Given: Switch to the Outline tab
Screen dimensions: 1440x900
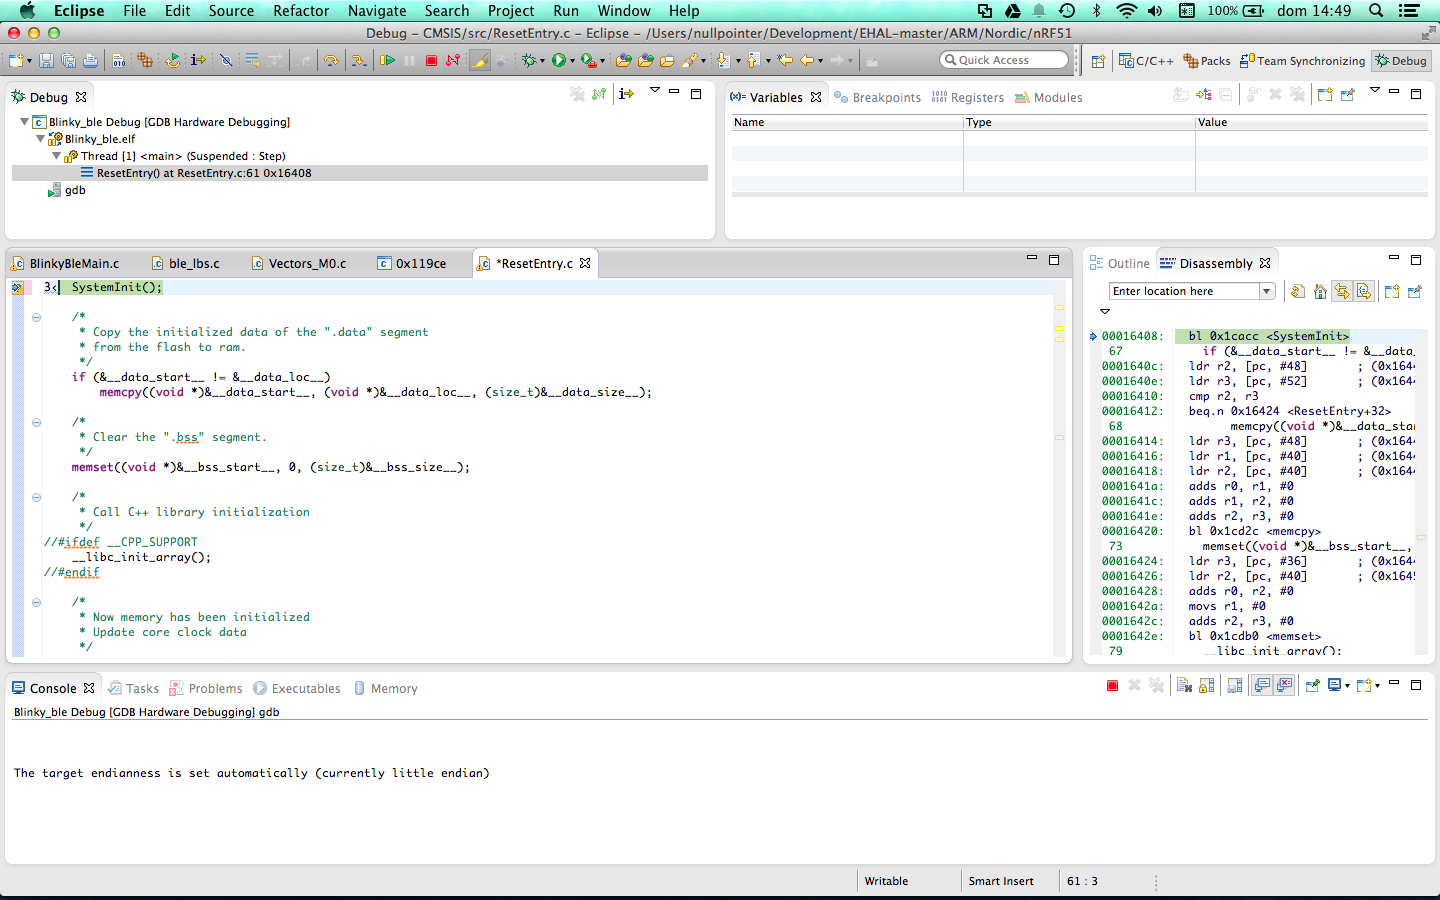Looking at the screenshot, I should 1120,263.
